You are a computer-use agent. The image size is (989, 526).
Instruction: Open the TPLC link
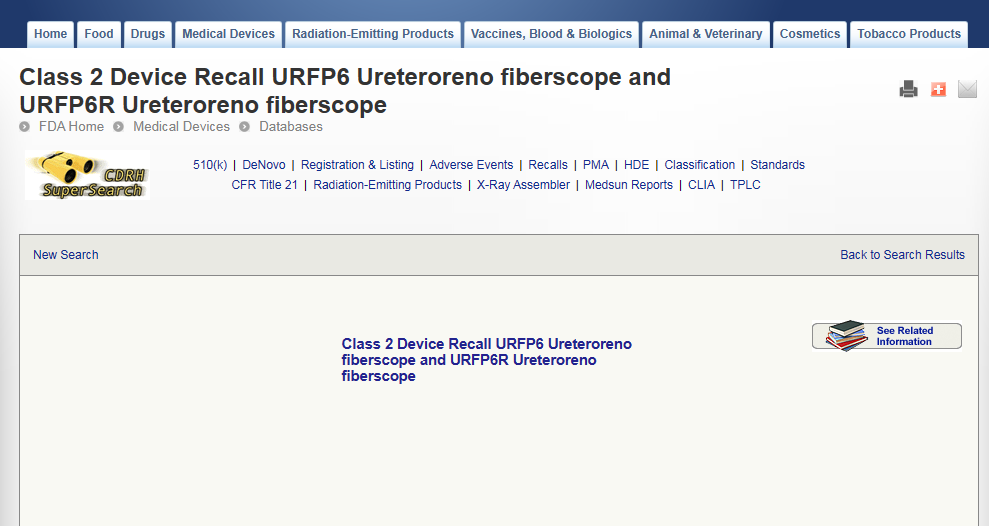745,185
